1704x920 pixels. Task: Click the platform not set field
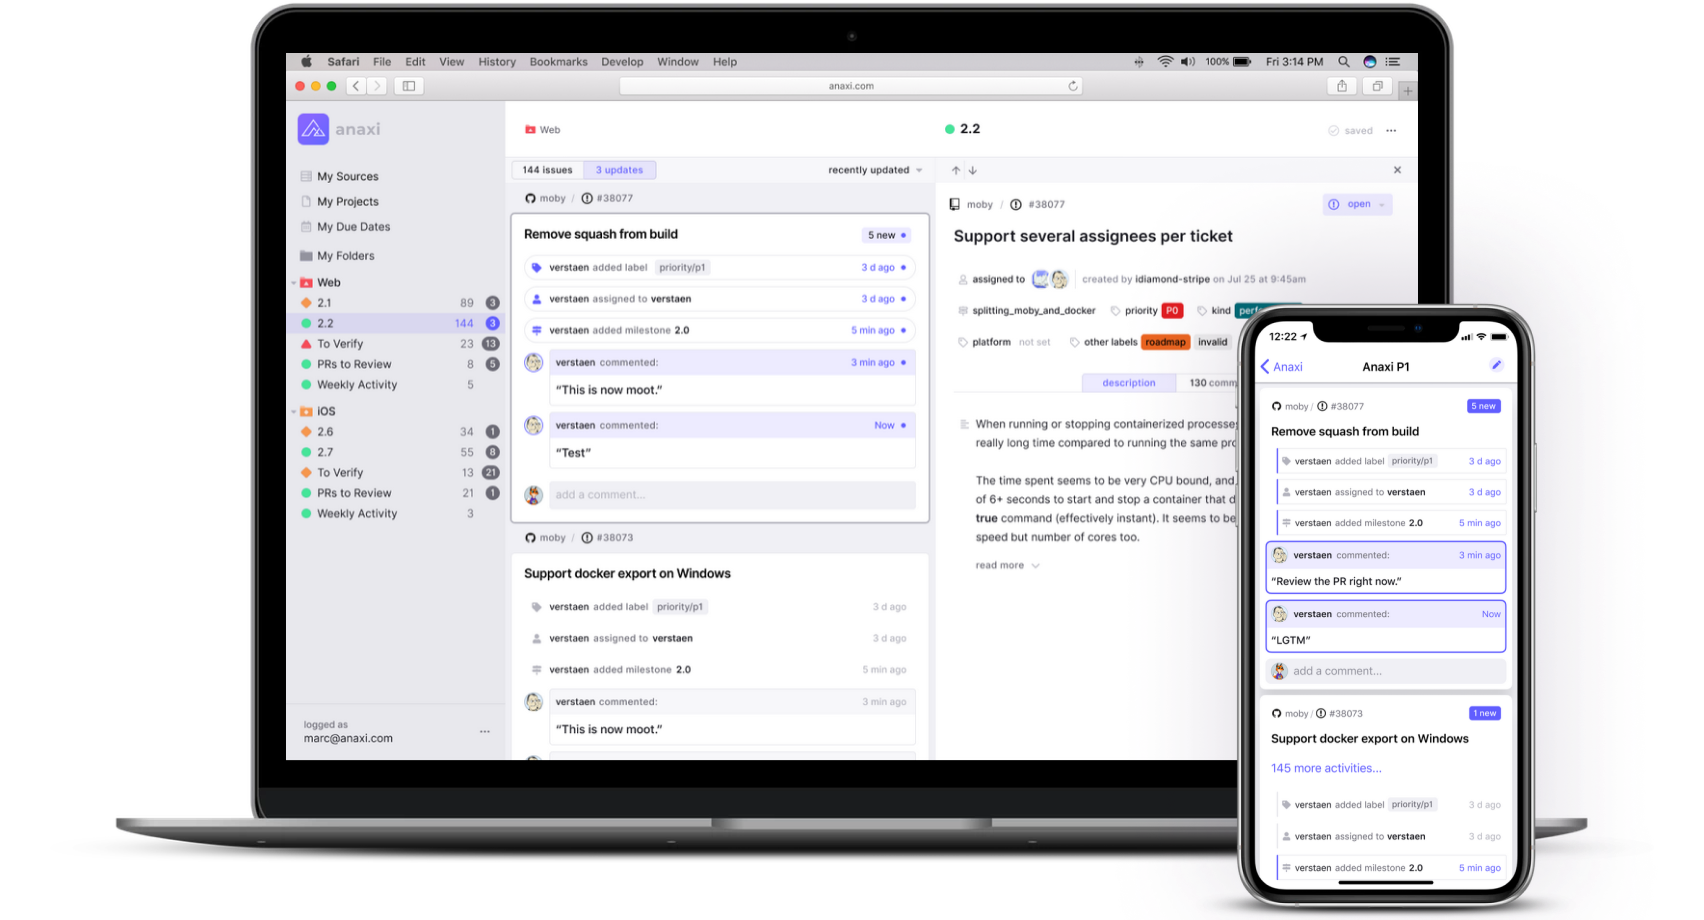[1004, 342]
